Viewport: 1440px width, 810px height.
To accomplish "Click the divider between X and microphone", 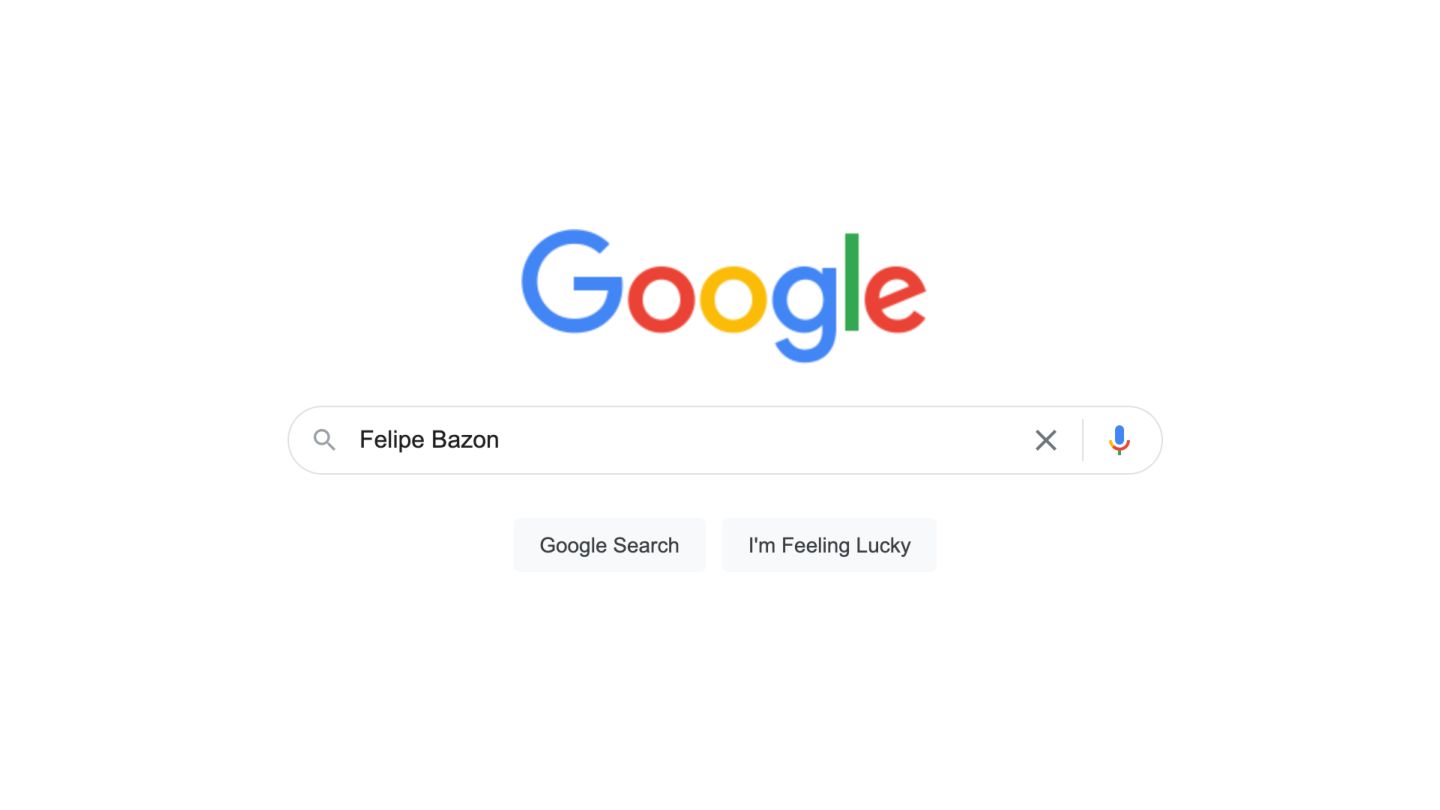I will 1083,440.
